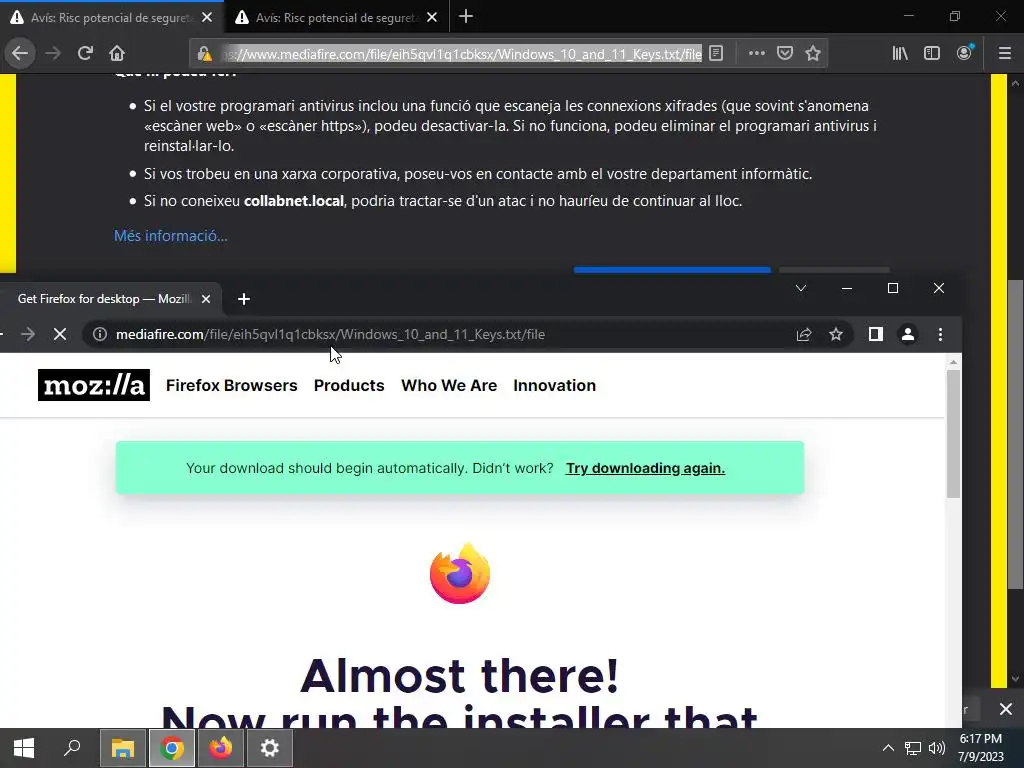
Task: View site information icon in Chrome
Action: coord(100,334)
